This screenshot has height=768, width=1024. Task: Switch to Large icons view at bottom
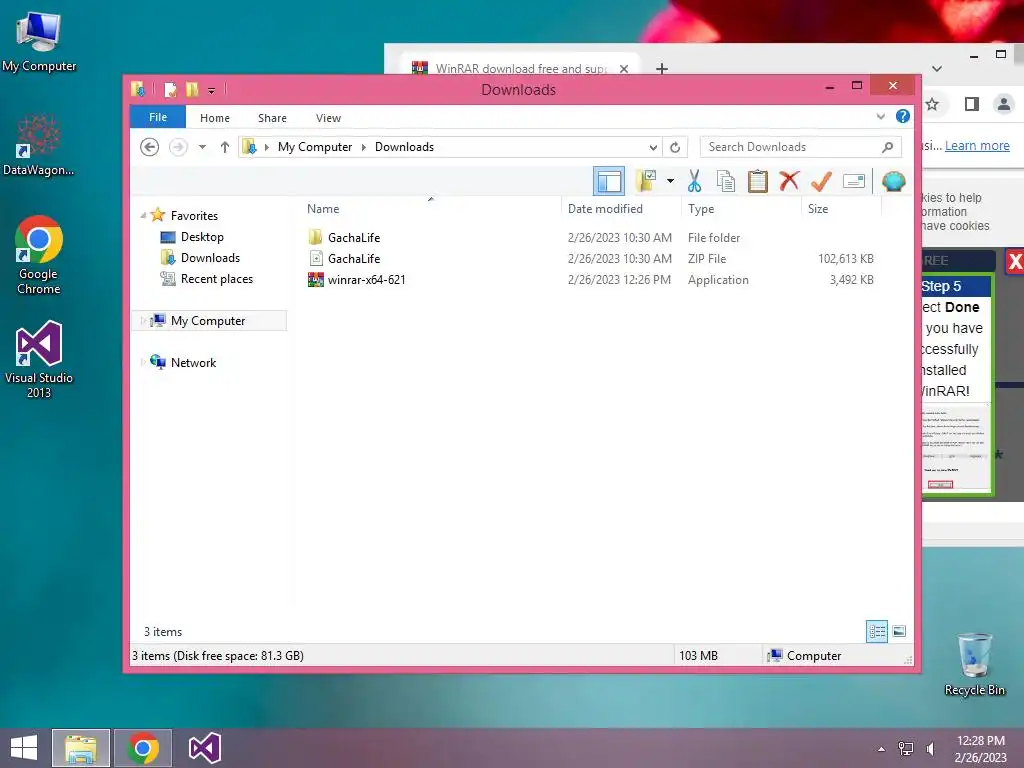[899, 631]
